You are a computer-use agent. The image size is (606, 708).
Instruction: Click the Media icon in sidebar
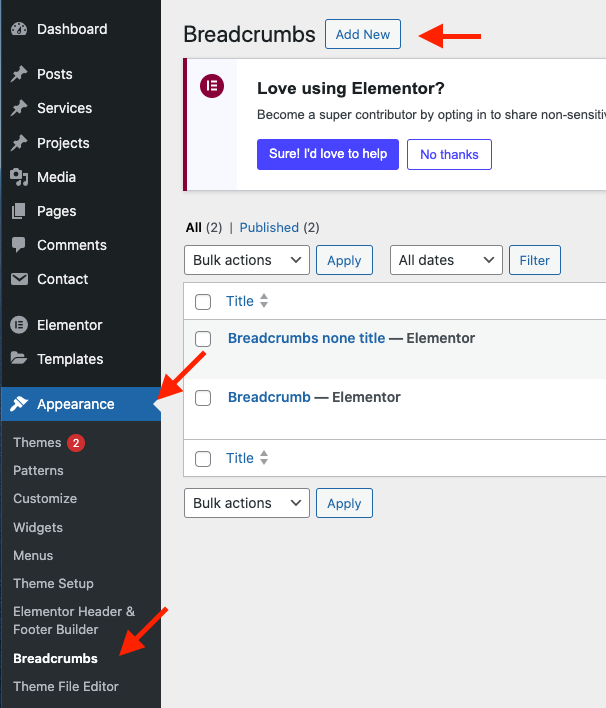(19, 177)
